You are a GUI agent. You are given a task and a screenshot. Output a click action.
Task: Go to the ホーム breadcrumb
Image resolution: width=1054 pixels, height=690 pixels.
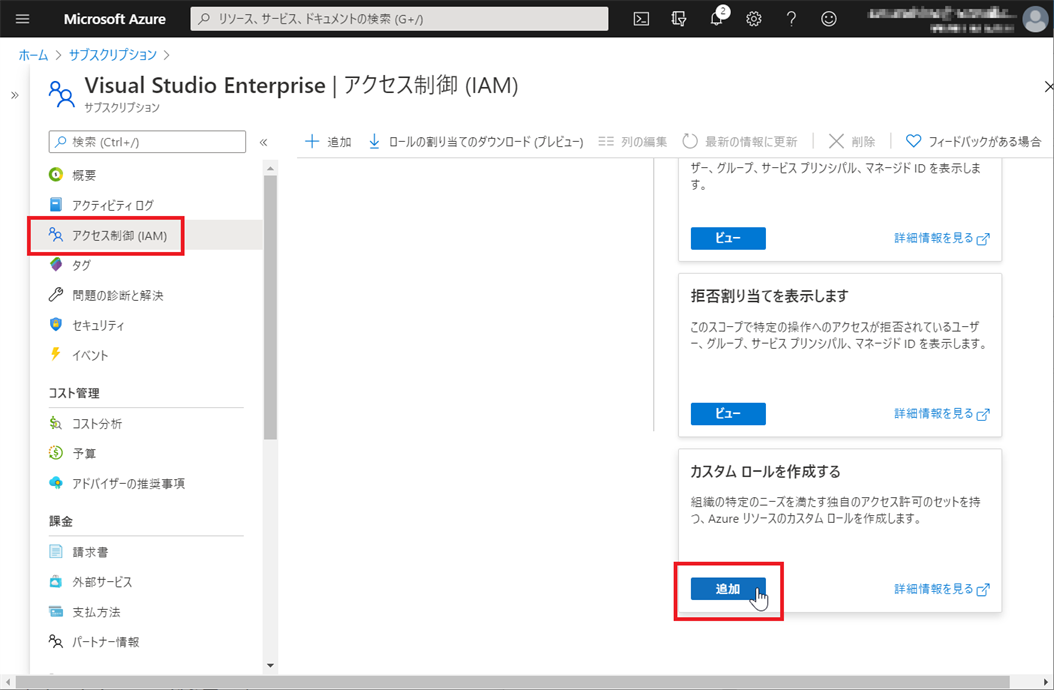(33, 55)
